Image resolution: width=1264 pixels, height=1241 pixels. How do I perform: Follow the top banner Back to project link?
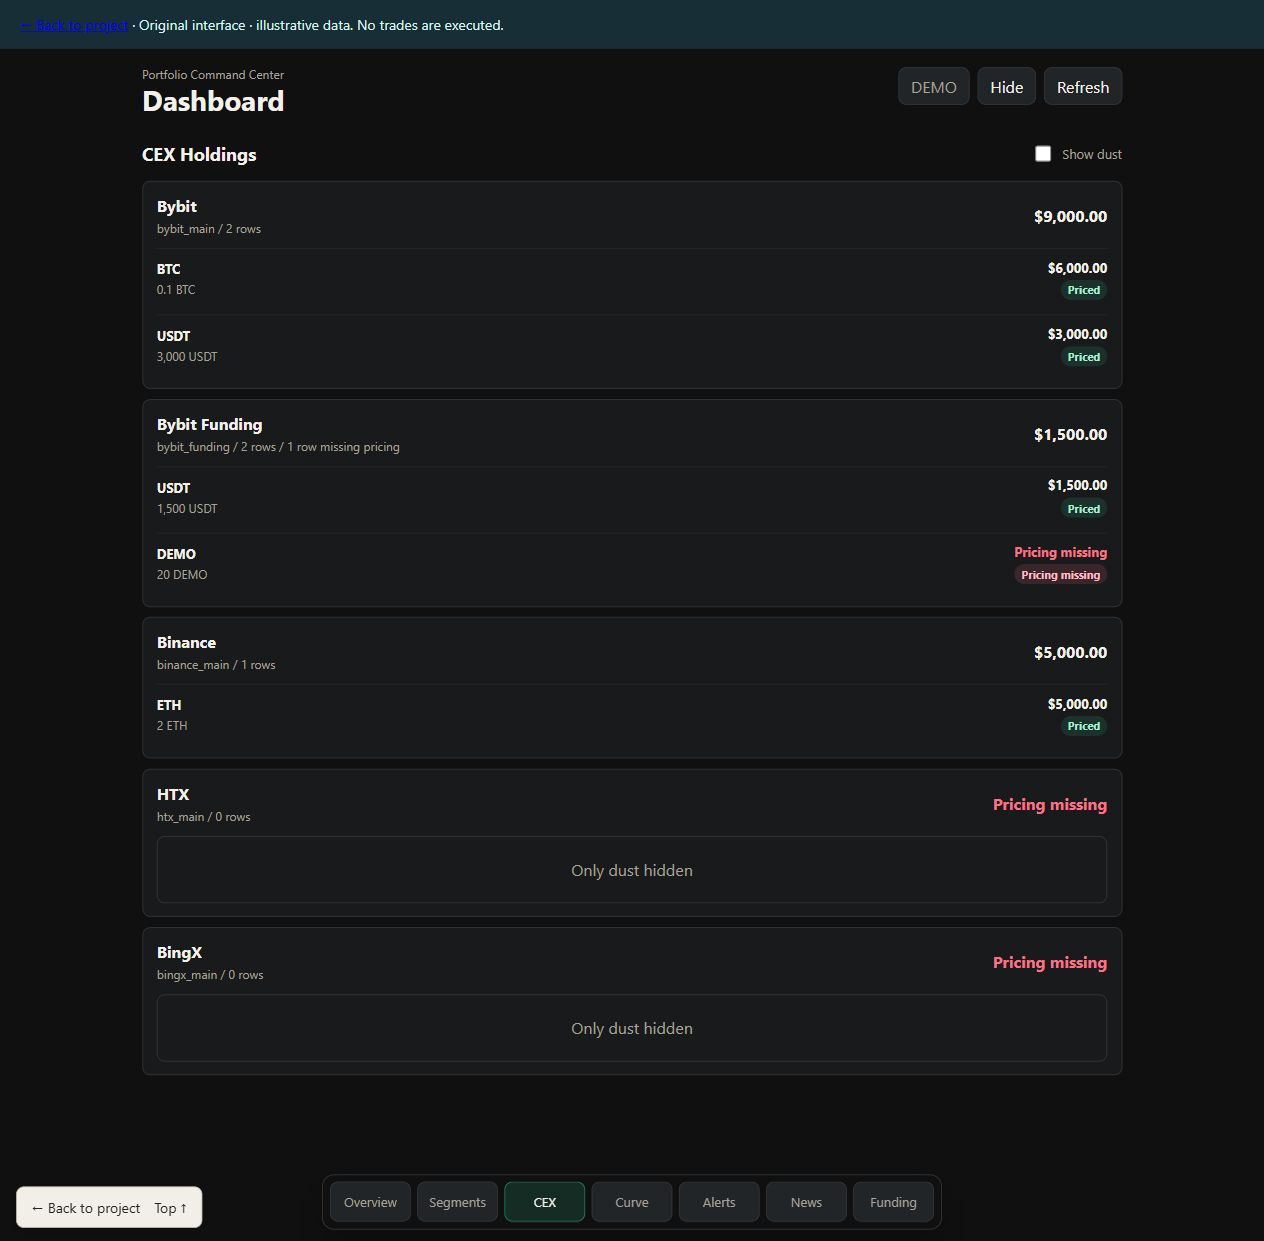[x=74, y=25]
